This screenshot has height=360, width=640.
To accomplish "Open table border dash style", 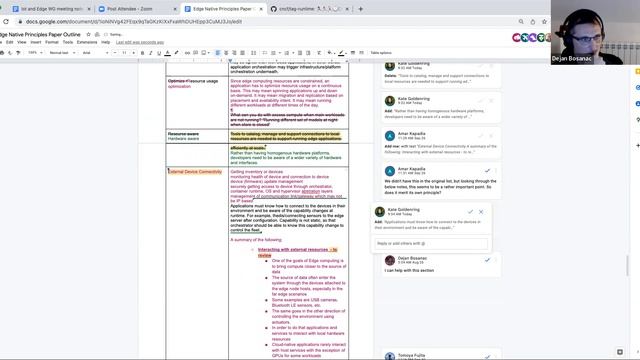I will coord(361,53).
